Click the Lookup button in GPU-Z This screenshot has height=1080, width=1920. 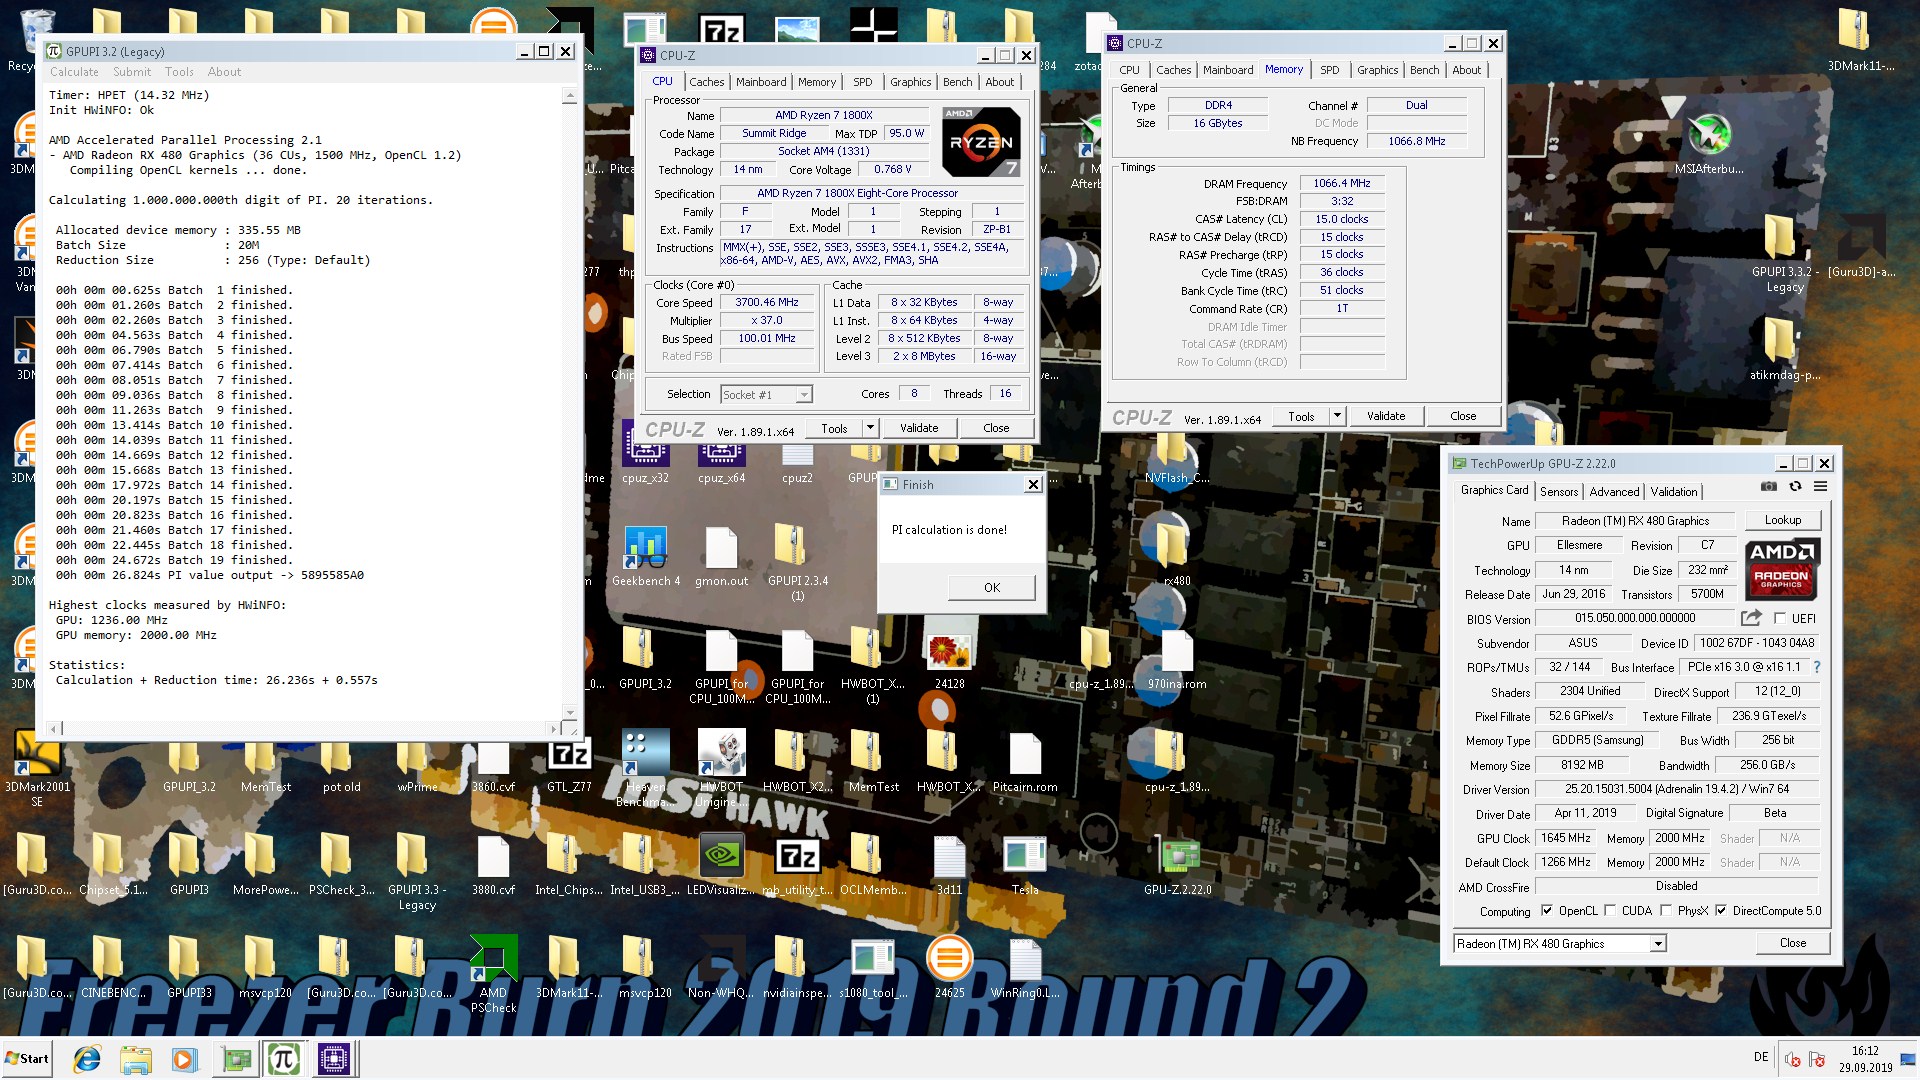(x=1782, y=520)
